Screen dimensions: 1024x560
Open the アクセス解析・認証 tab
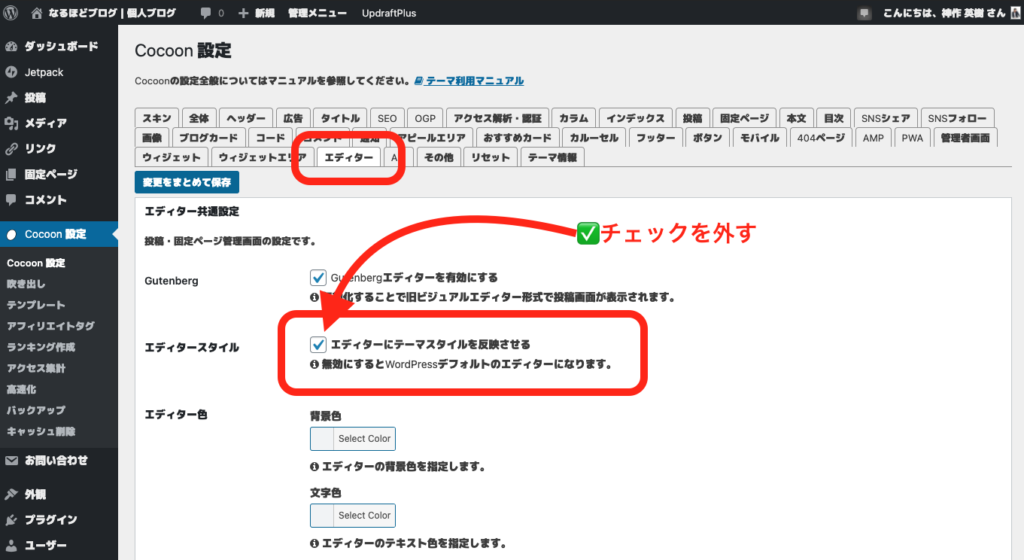pos(497,118)
